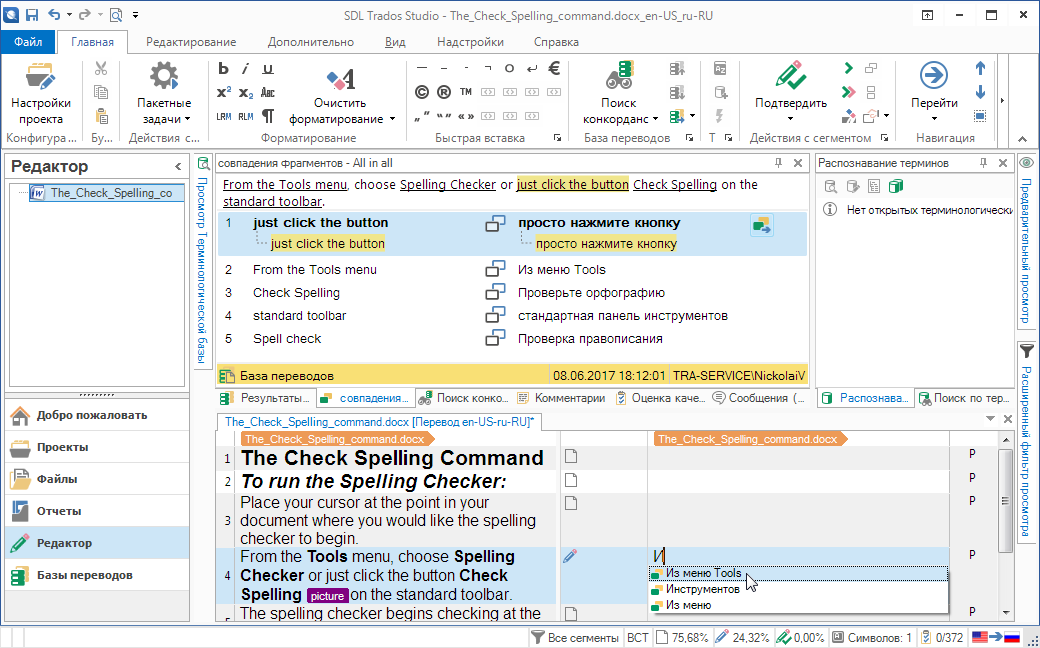Open the Базы переводов view
This screenshot has width=1040, height=648.
[84, 575]
